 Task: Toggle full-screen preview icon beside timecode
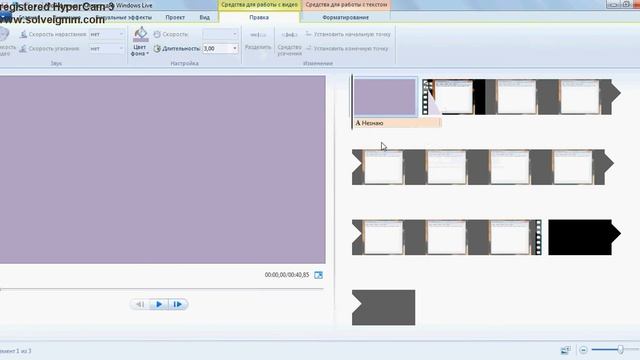(318, 275)
